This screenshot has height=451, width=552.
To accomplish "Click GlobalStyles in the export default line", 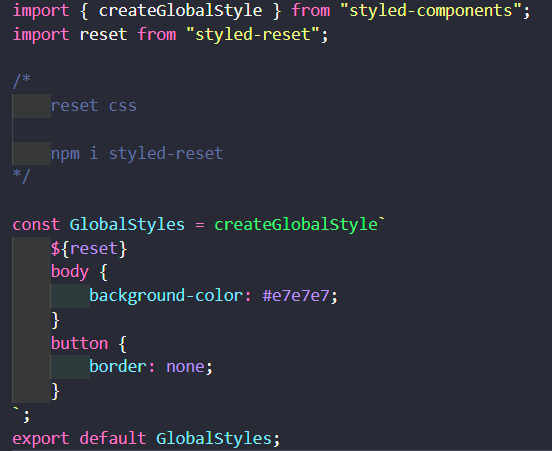I will pyautogui.click(x=214, y=439).
